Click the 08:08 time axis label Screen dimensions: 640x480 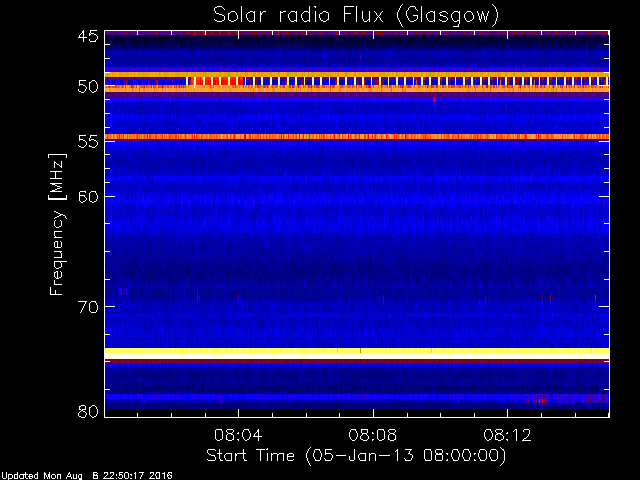(373, 435)
